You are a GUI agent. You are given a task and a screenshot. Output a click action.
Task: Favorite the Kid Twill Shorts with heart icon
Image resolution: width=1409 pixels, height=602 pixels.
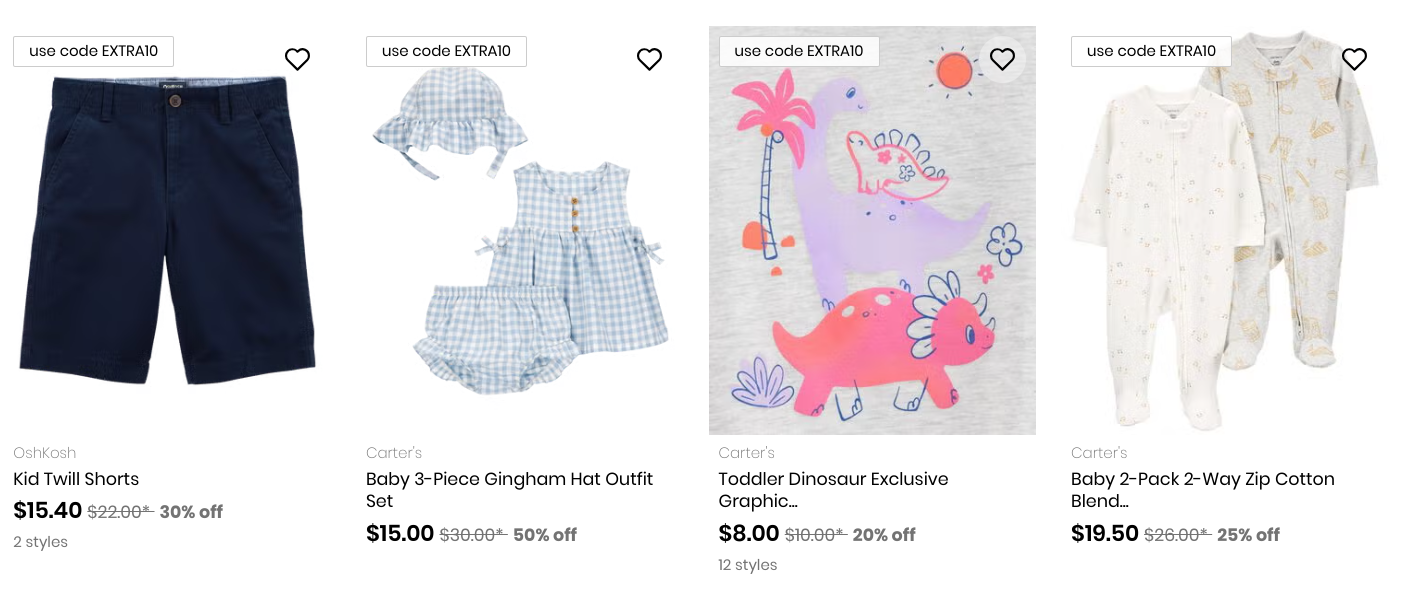[297, 60]
